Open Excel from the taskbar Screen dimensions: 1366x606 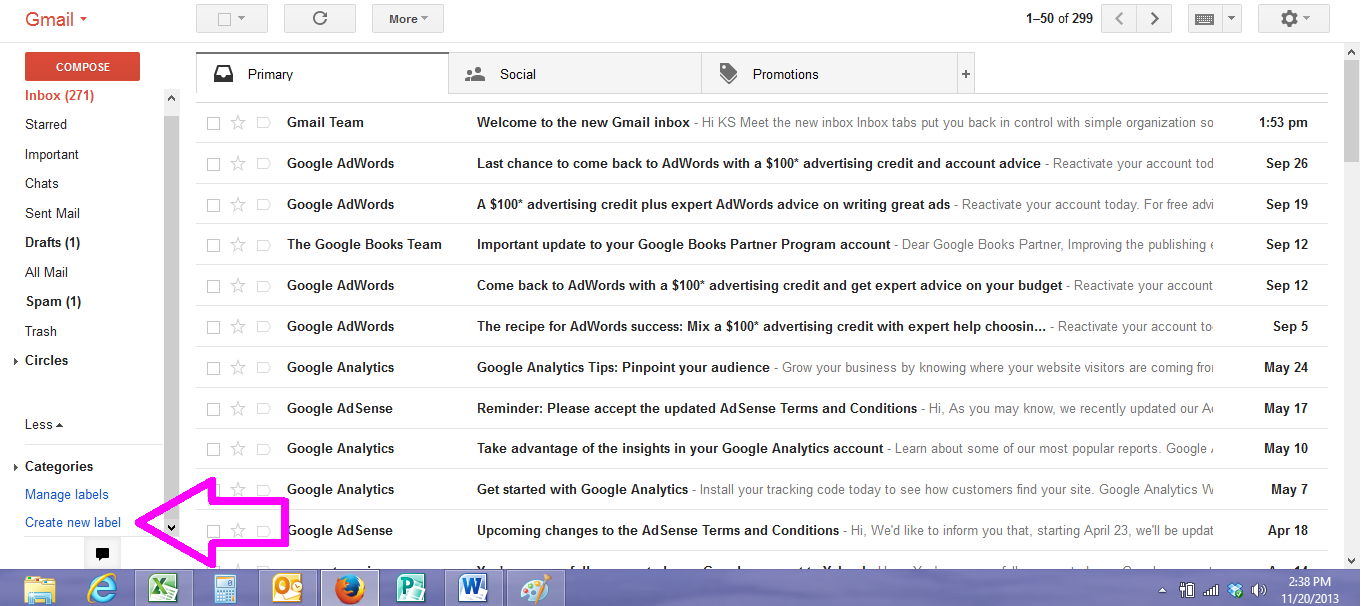tap(163, 589)
